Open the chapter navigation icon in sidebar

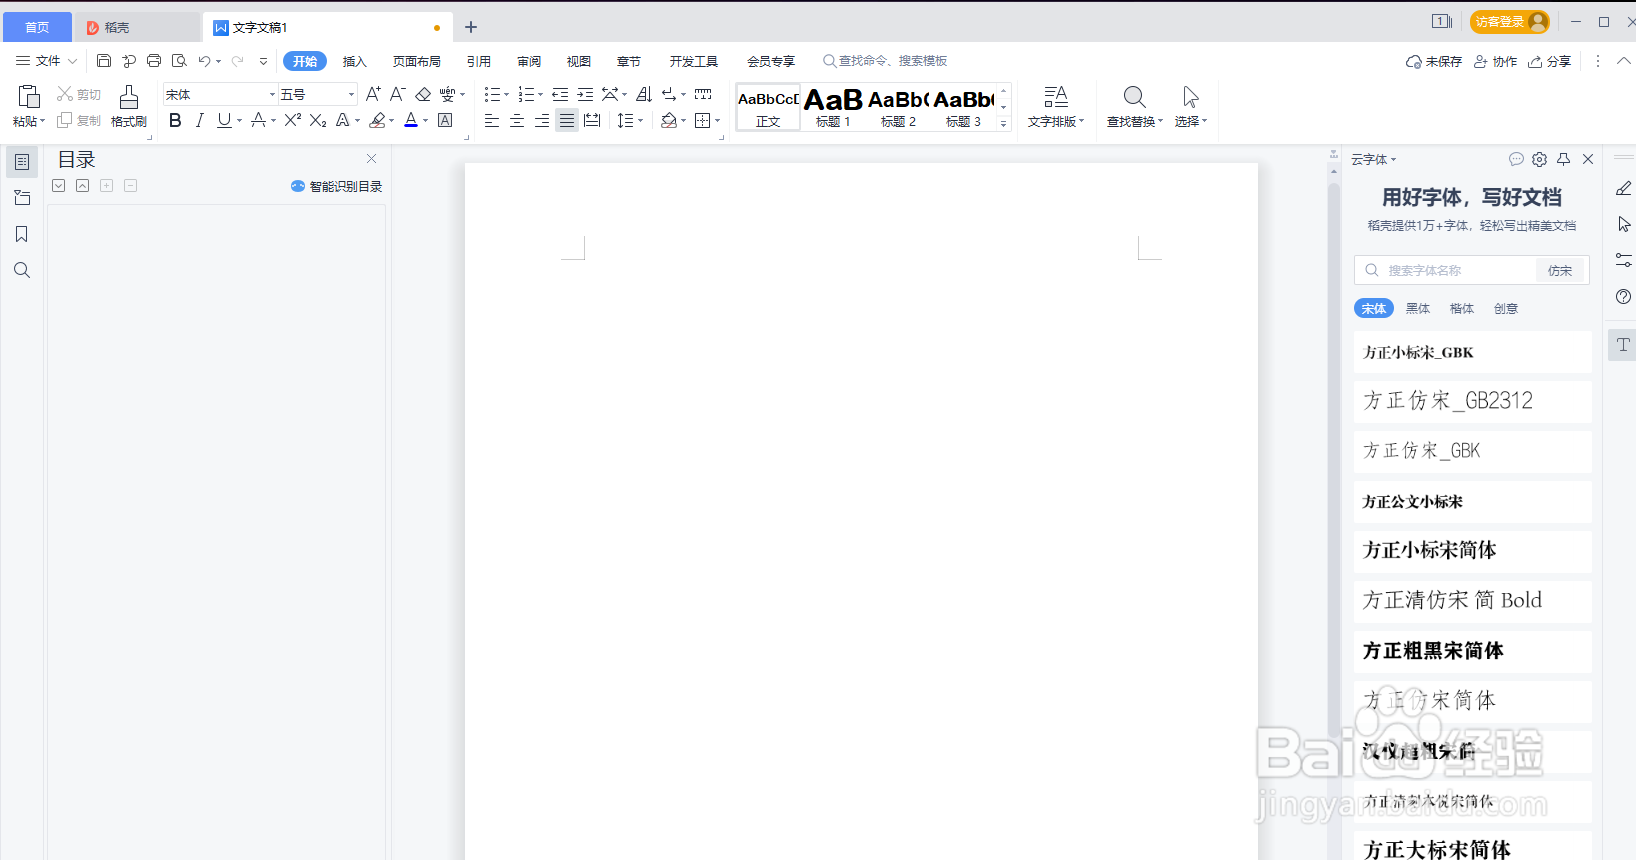tap(22, 198)
